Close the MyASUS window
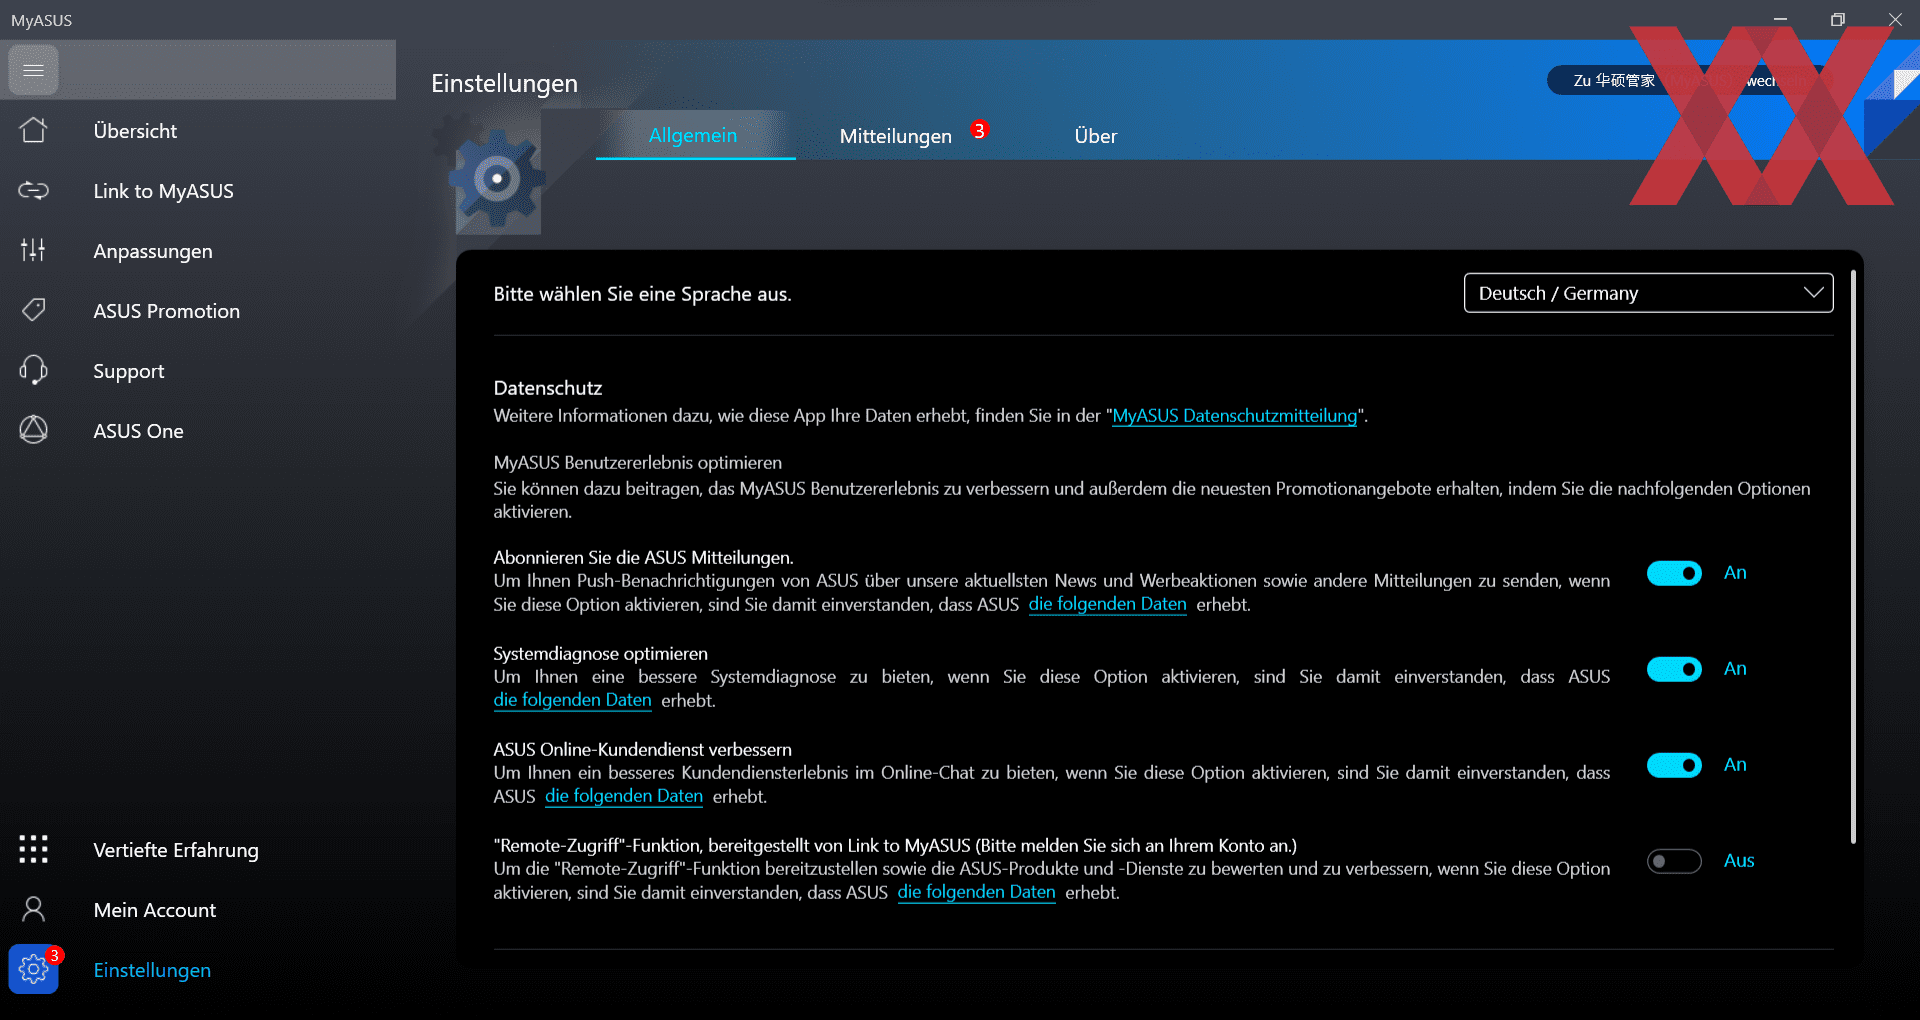The width and height of the screenshot is (1920, 1020). (1895, 20)
